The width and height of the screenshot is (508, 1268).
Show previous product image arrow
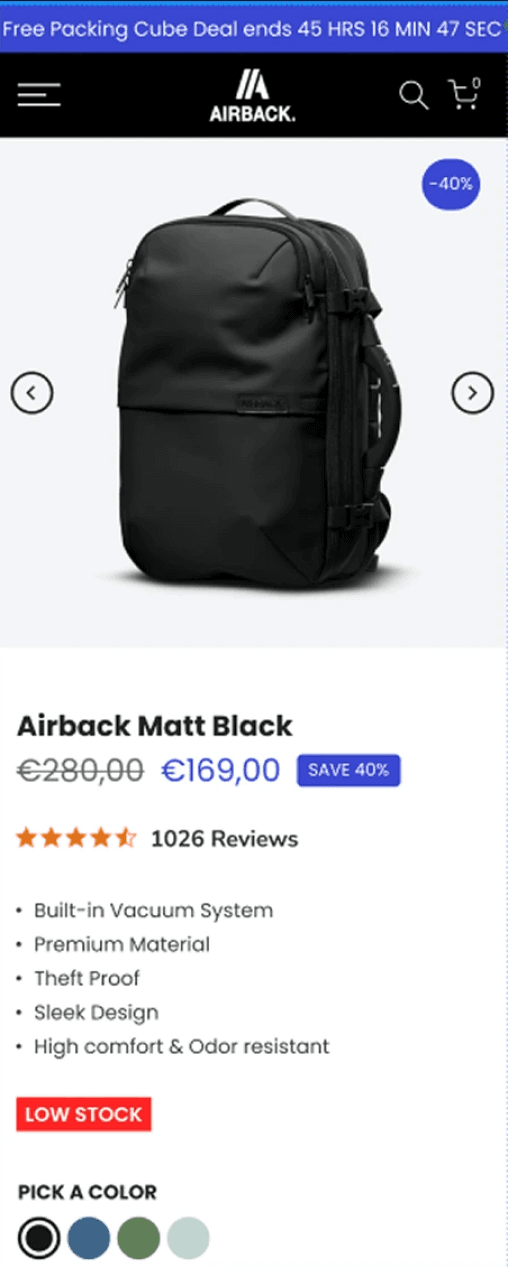tap(32, 392)
